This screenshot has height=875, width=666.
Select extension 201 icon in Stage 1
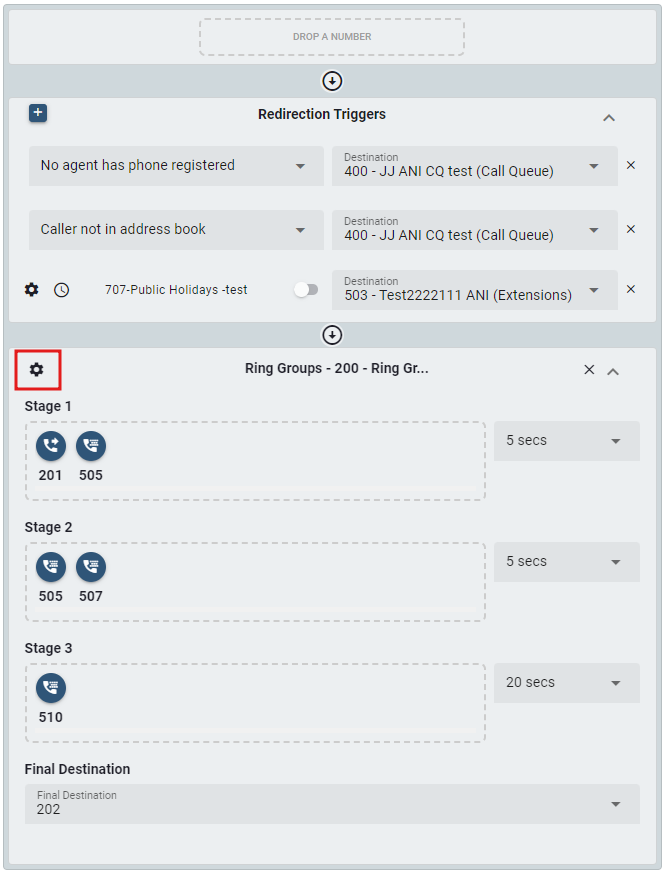[51, 446]
